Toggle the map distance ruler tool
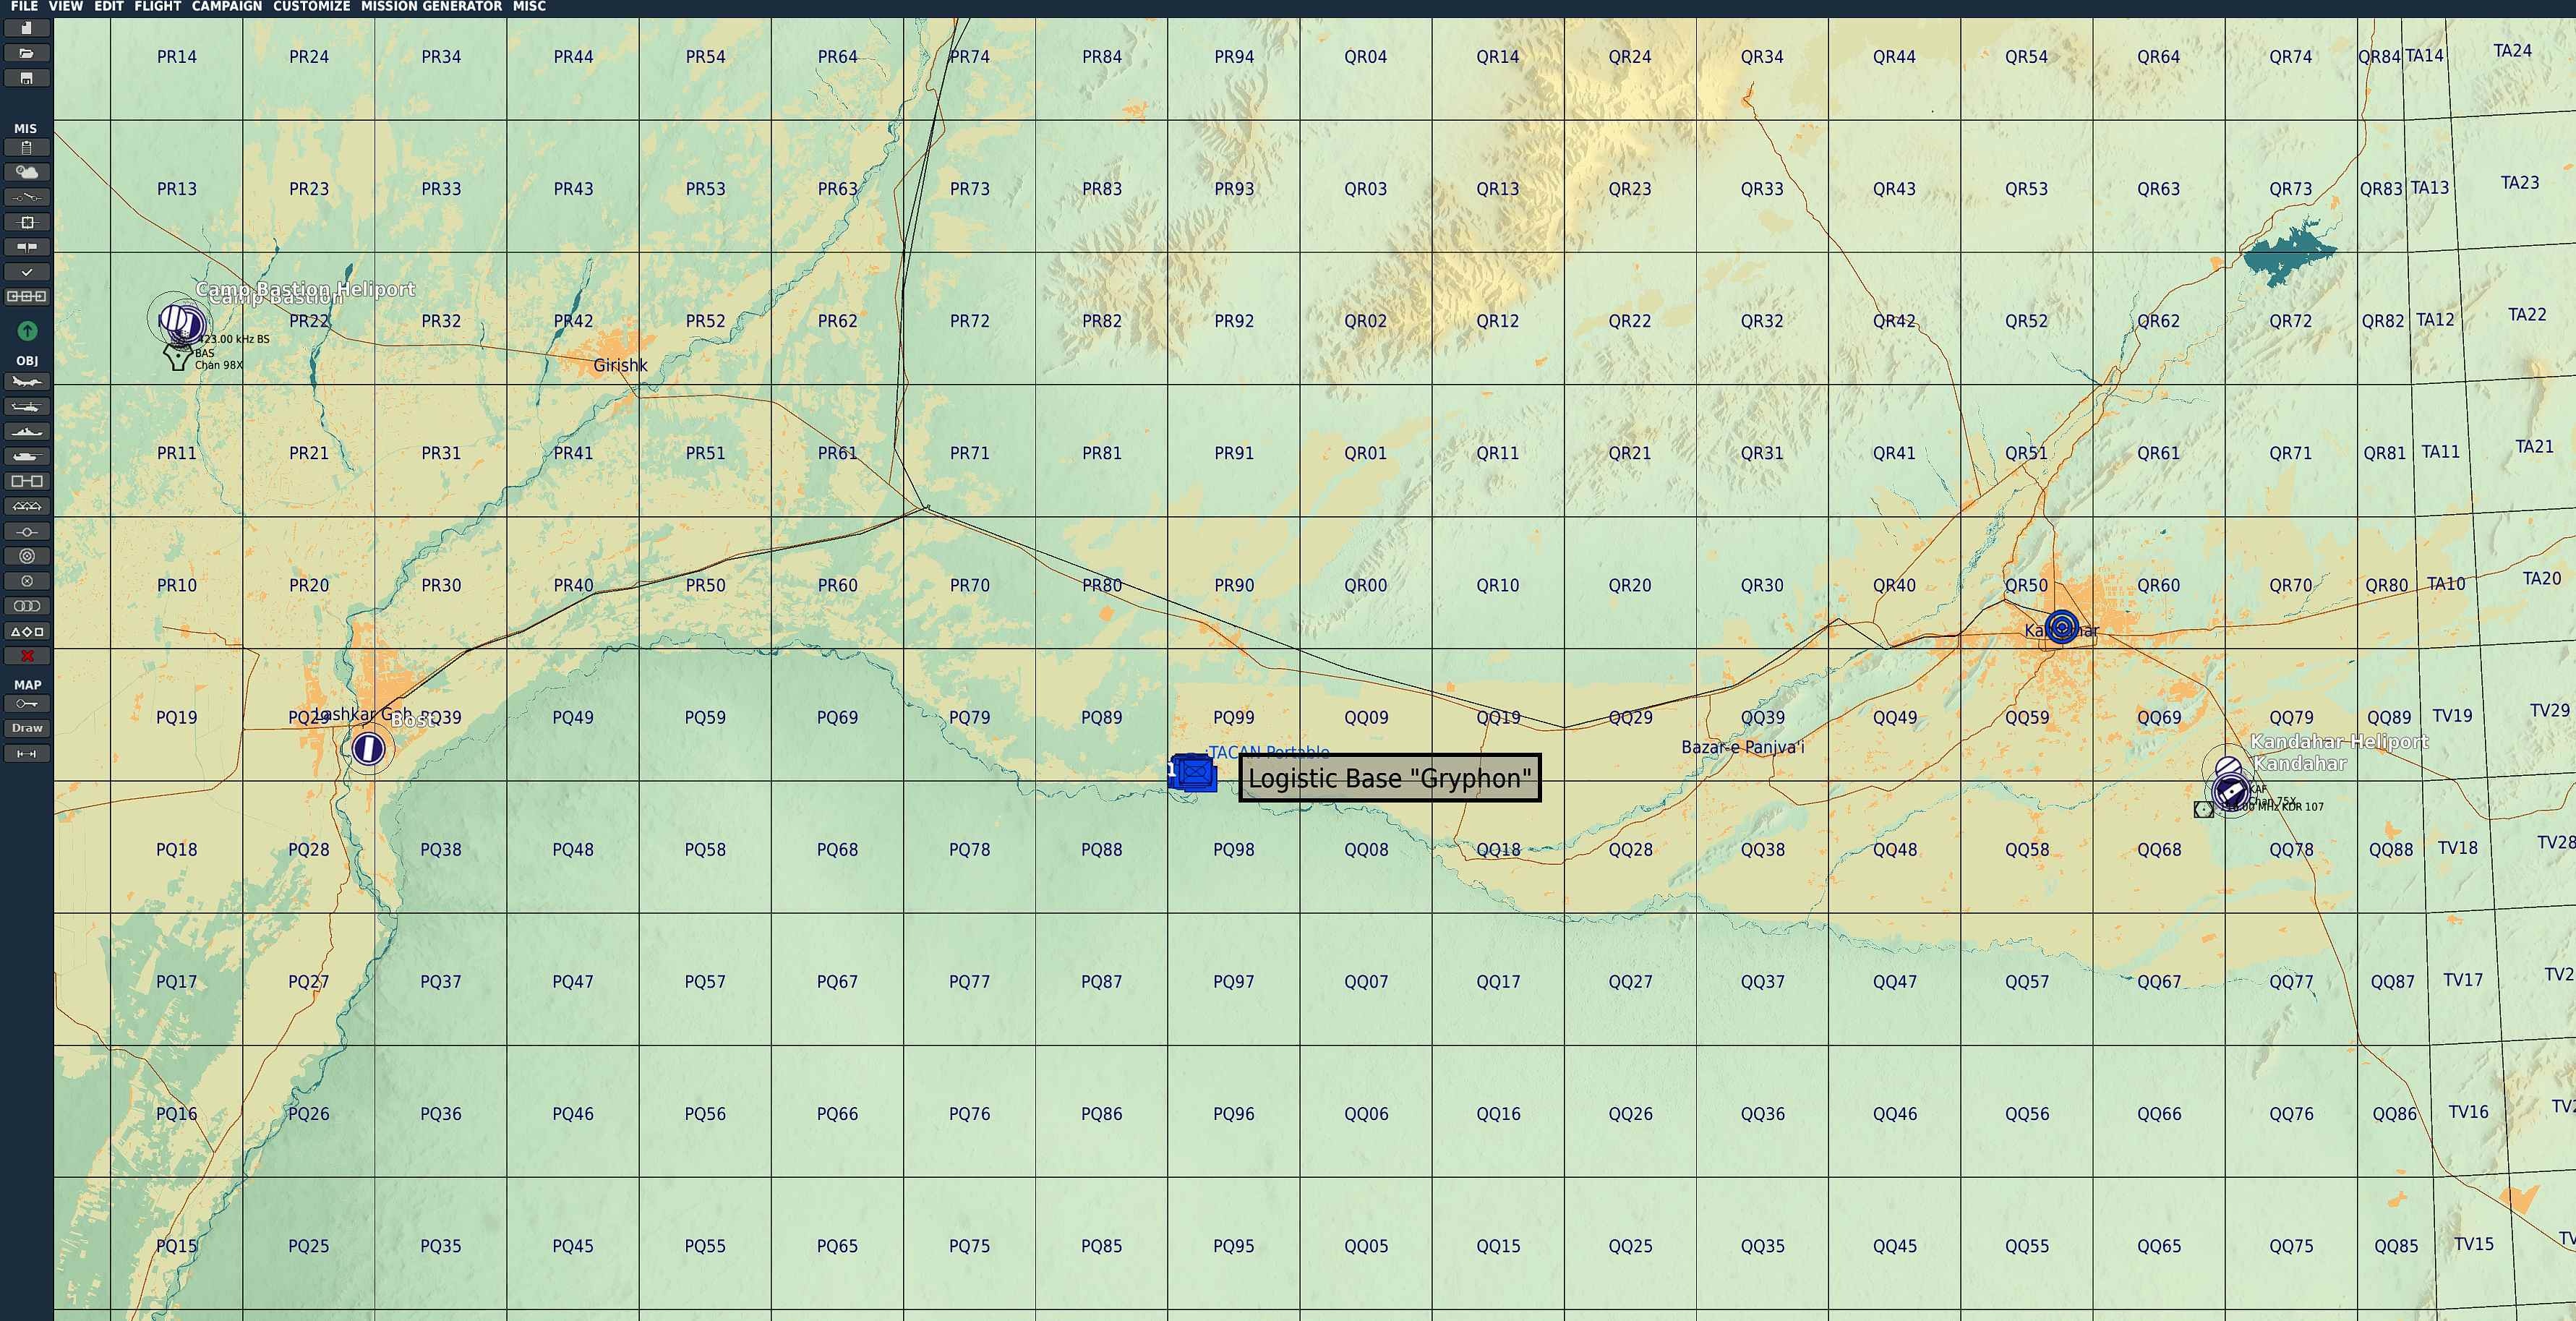This screenshot has height=1321, width=2576. (x=27, y=753)
